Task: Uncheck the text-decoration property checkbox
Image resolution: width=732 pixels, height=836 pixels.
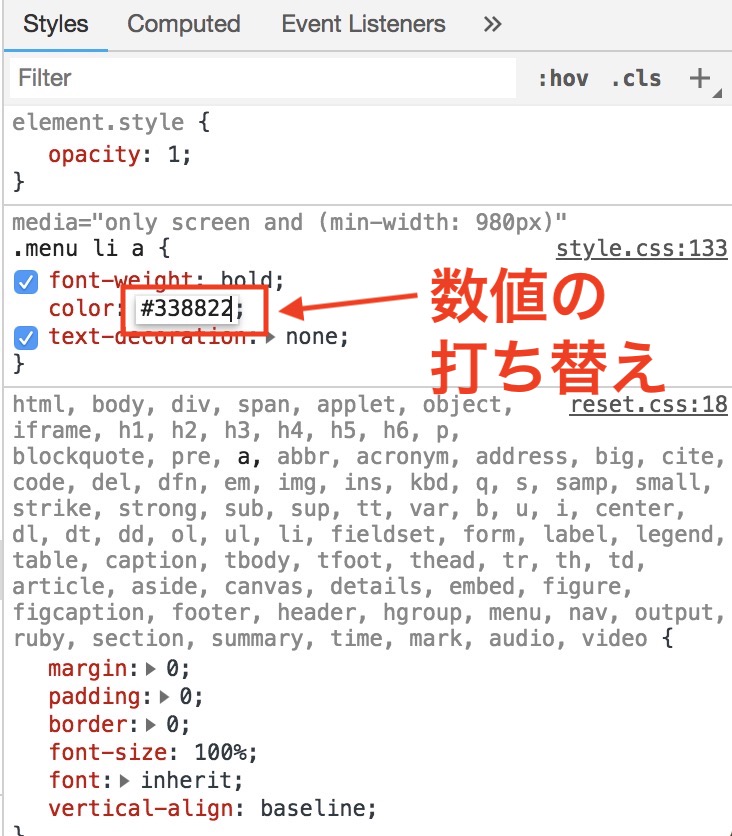Action: [x=26, y=338]
